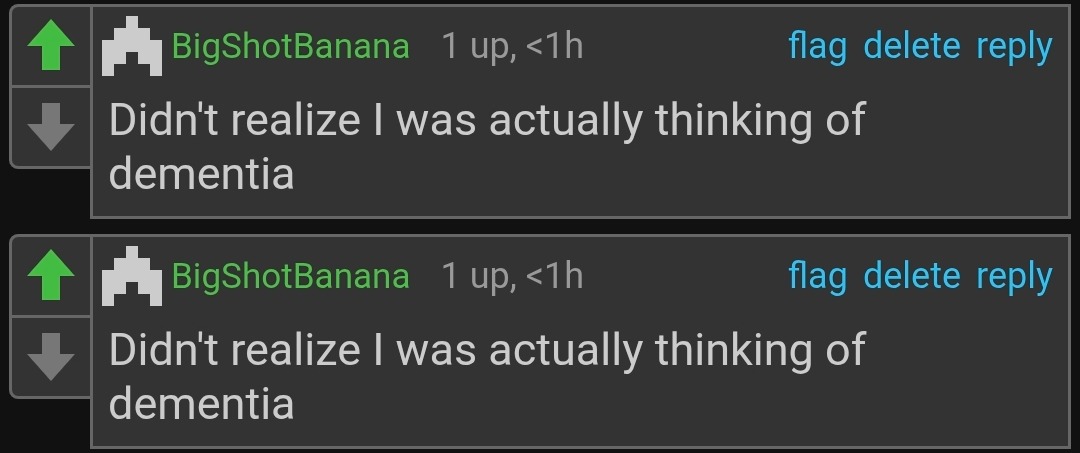1080x453 pixels.
Task: Click the second comment's dementia text
Action: click(x=486, y=377)
